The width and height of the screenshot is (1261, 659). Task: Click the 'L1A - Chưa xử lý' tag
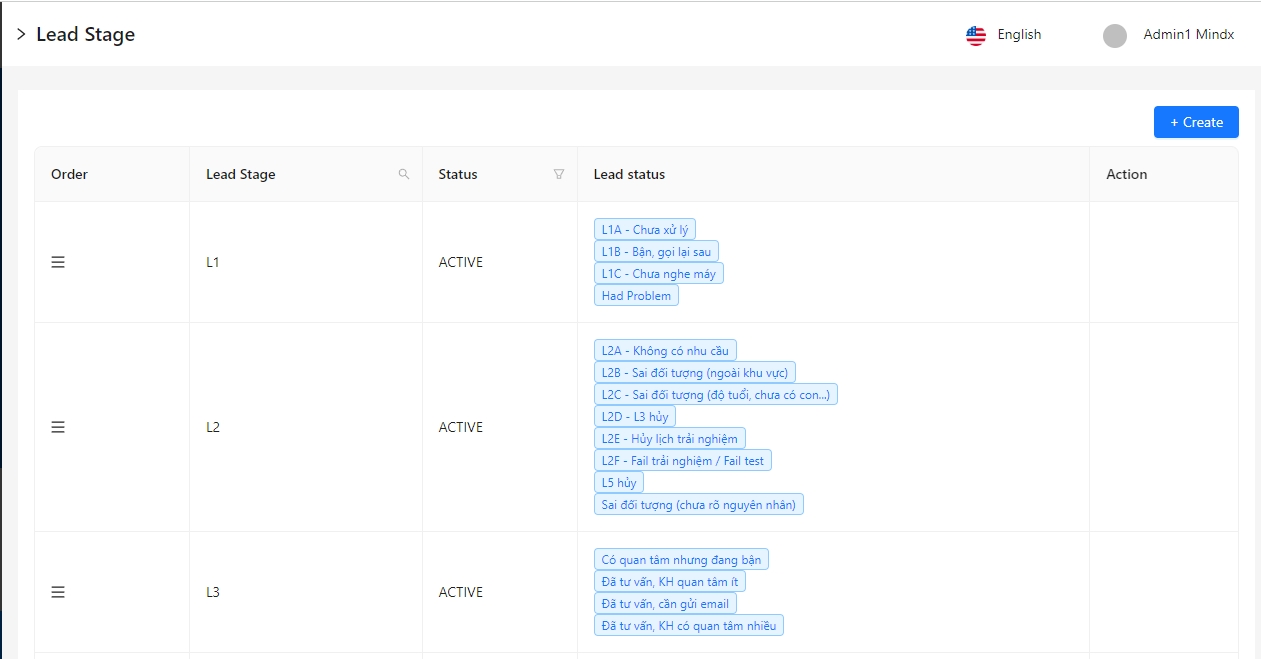[x=644, y=230]
